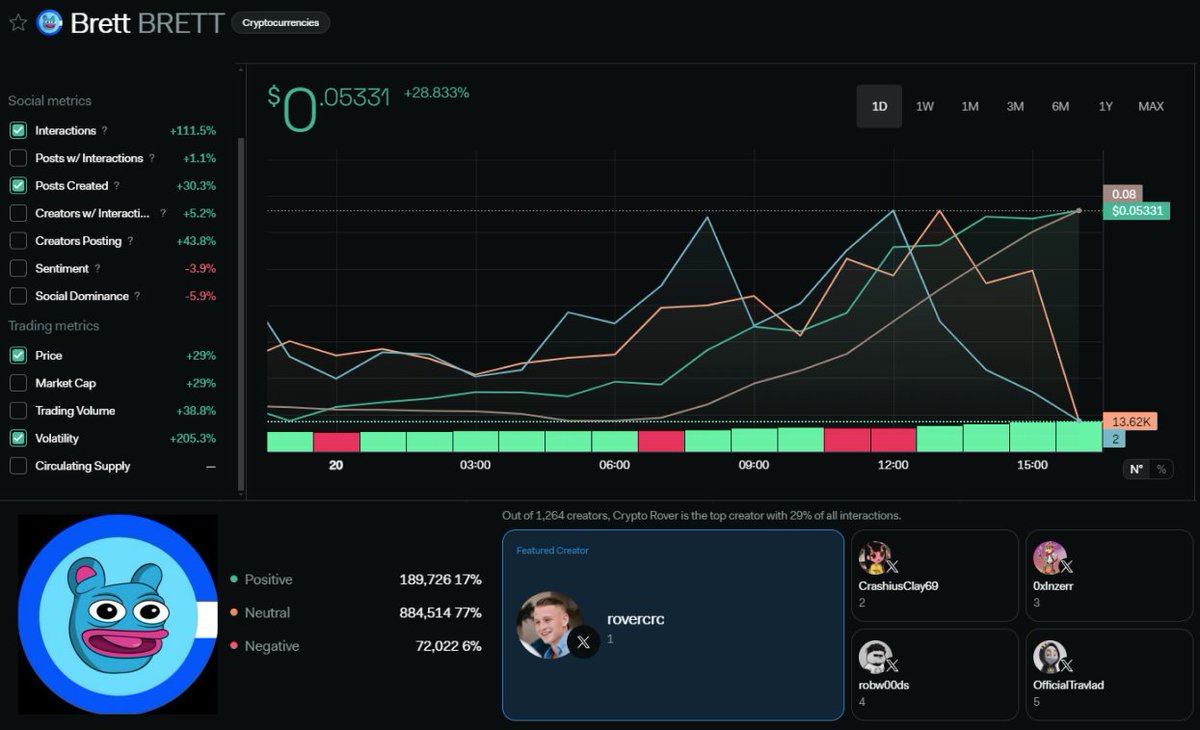Click the Positive 189,726 17% row
The height and width of the screenshot is (730, 1200).
coord(355,580)
